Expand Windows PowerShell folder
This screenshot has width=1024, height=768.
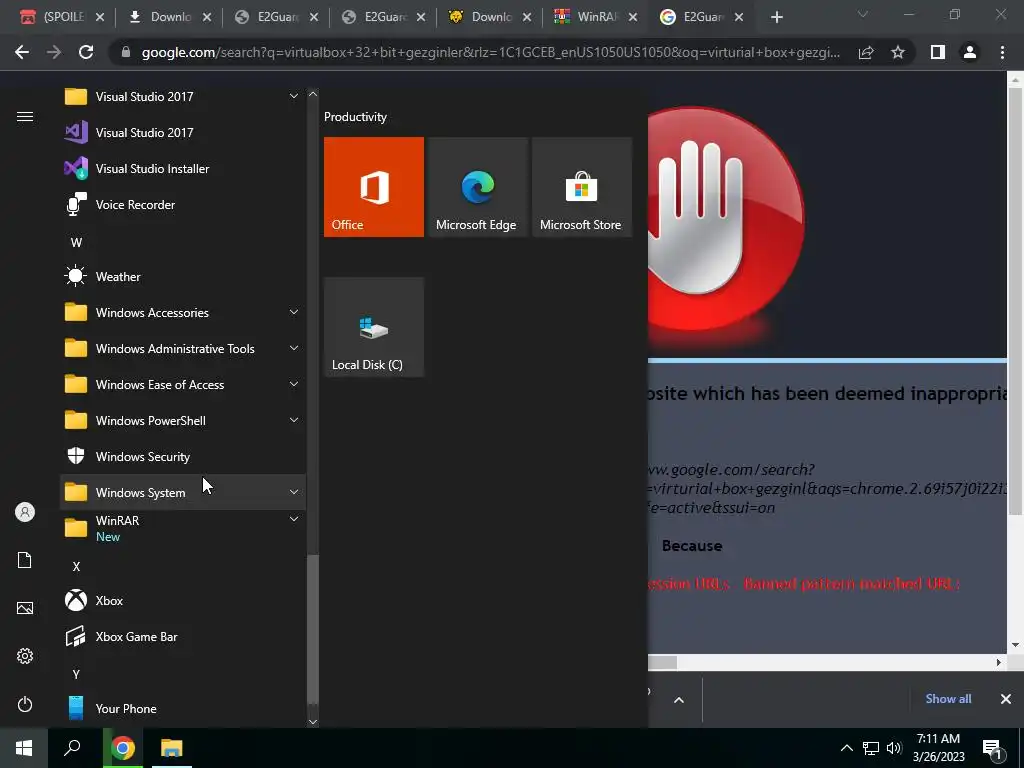click(183, 421)
